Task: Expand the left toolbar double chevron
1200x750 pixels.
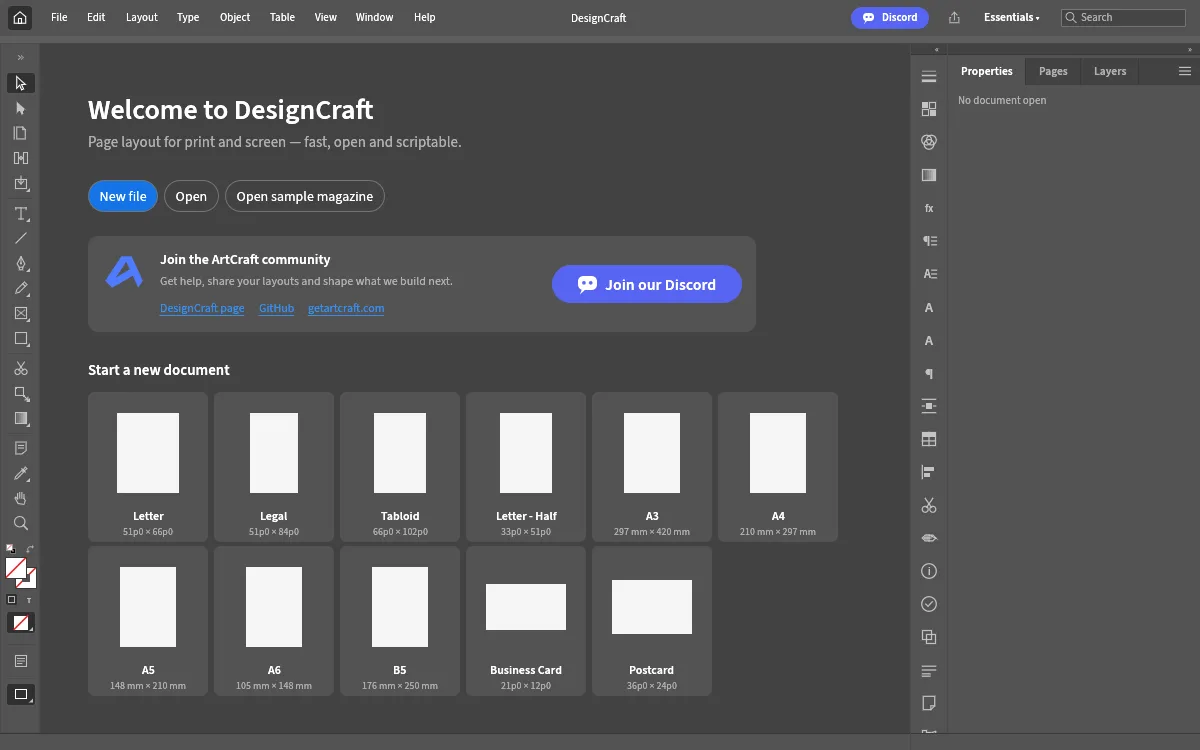Action: (x=21, y=57)
